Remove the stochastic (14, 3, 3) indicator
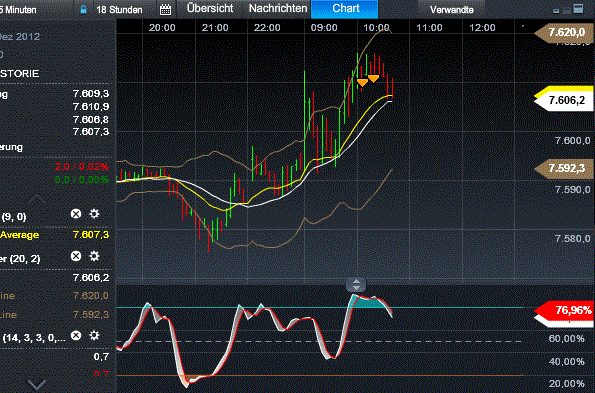 (x=76, y=335)
